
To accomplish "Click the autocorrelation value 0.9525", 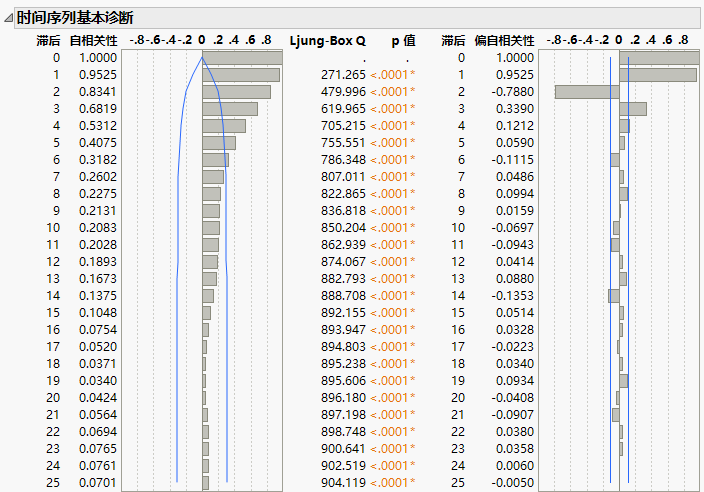I will [98, 75].
